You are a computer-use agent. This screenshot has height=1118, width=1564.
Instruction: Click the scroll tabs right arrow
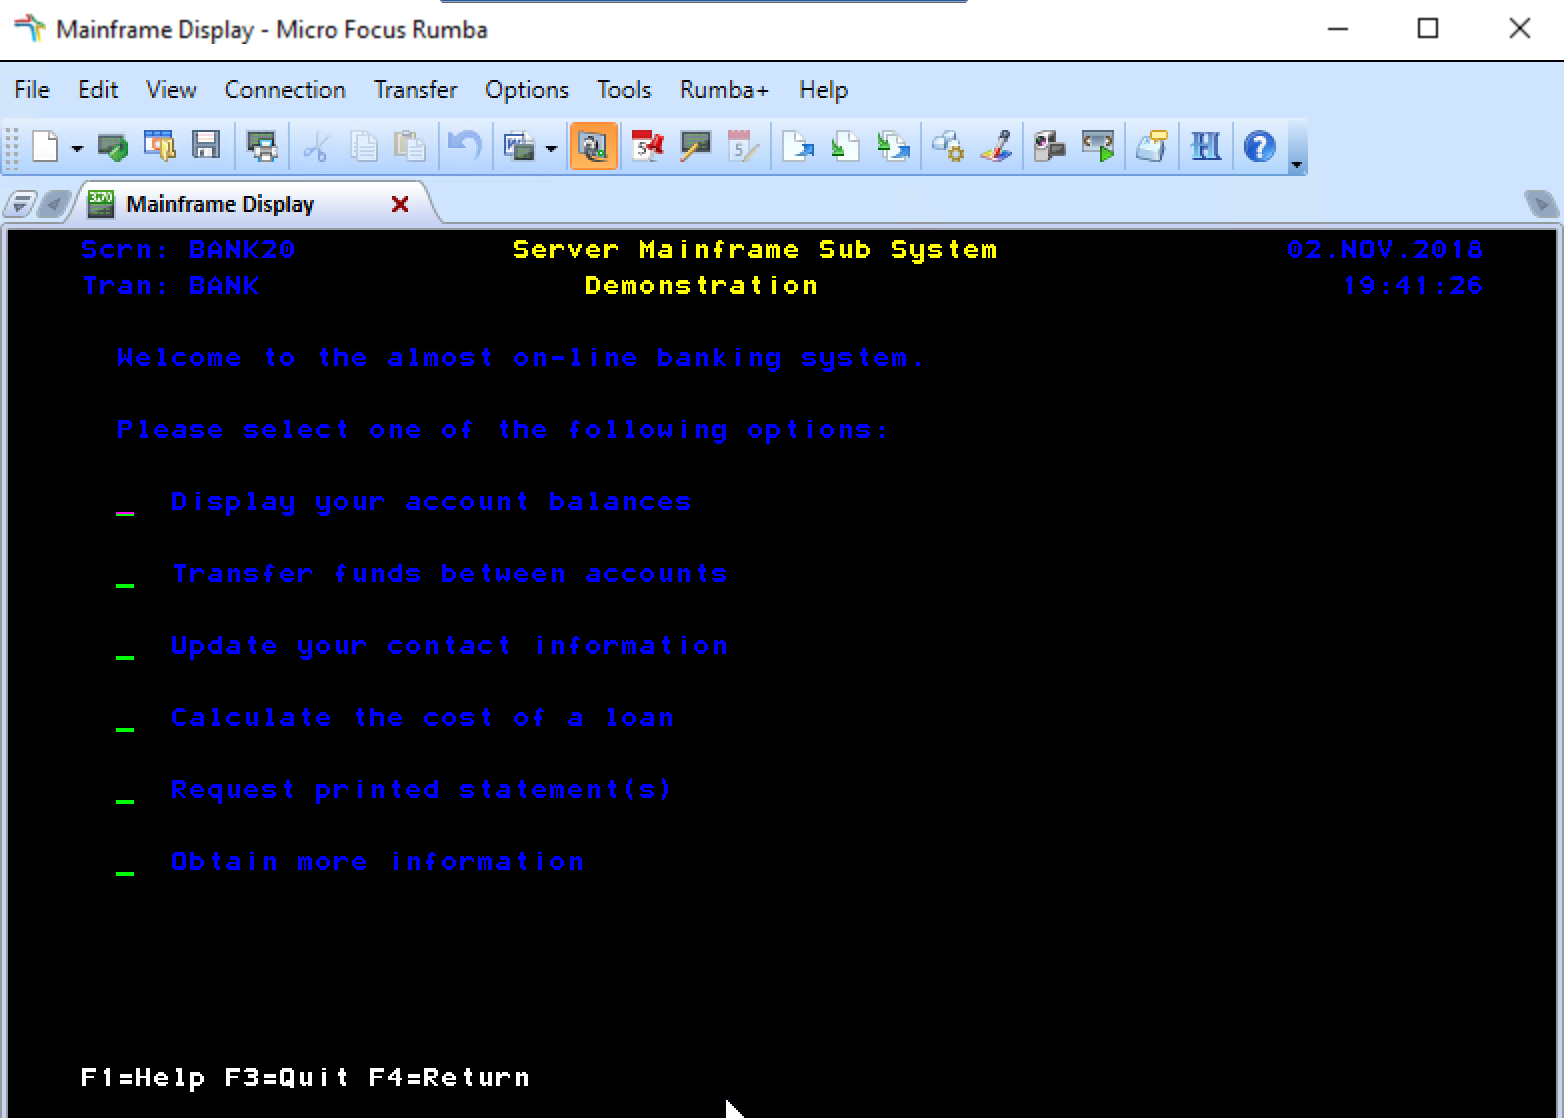[x=1541, y=204]
